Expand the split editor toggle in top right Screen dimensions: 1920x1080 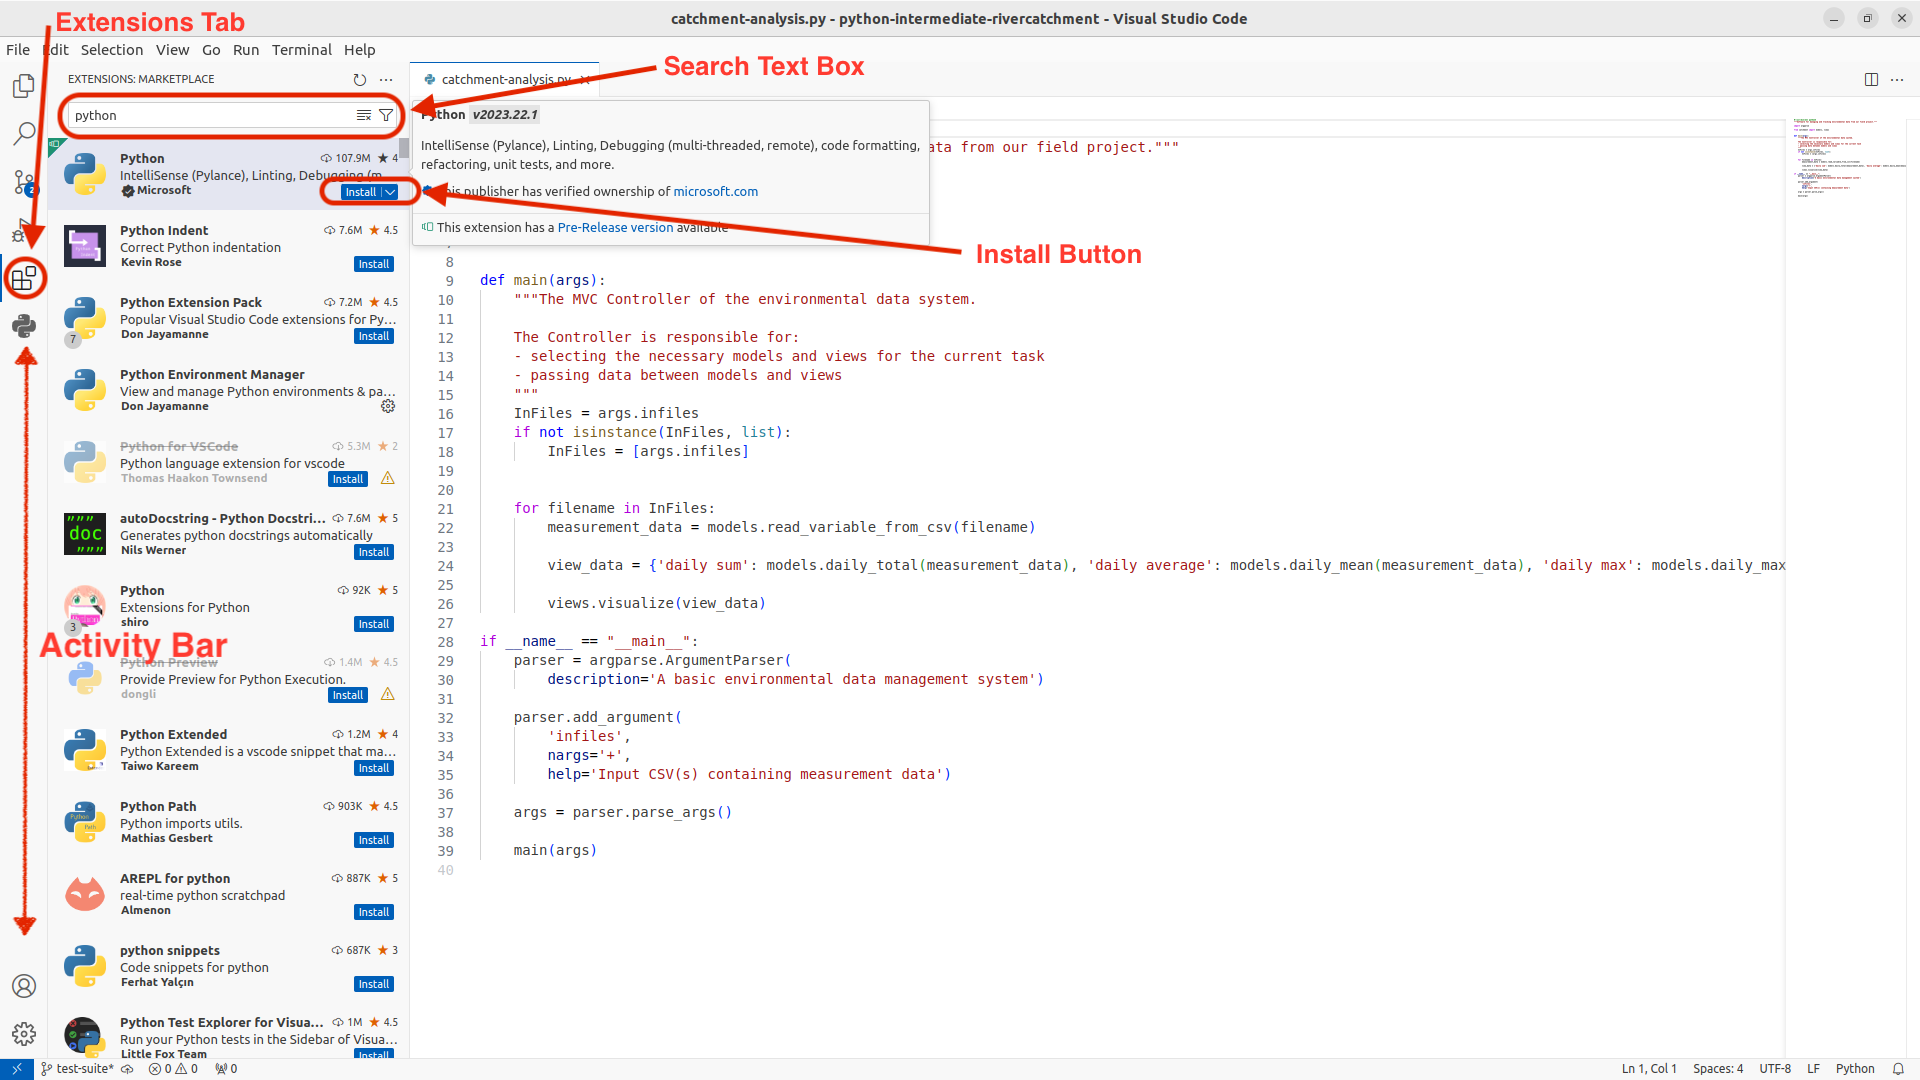click(1871, 79)
